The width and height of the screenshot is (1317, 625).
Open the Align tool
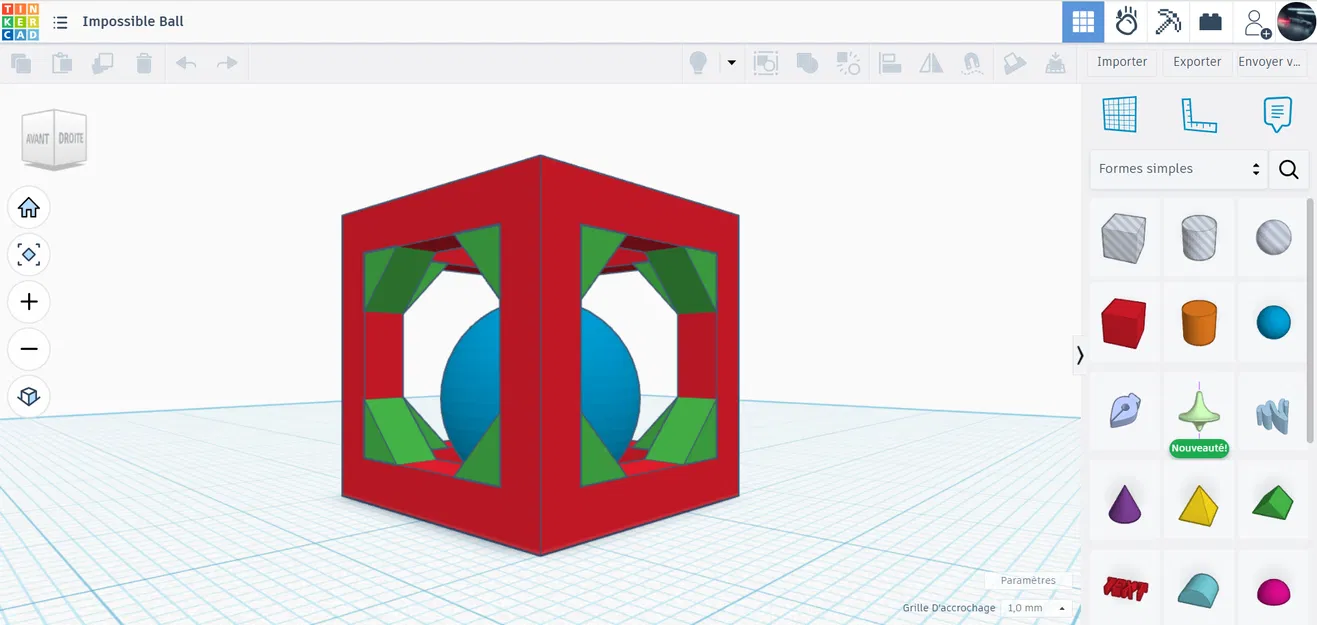[x=890, y=62]
